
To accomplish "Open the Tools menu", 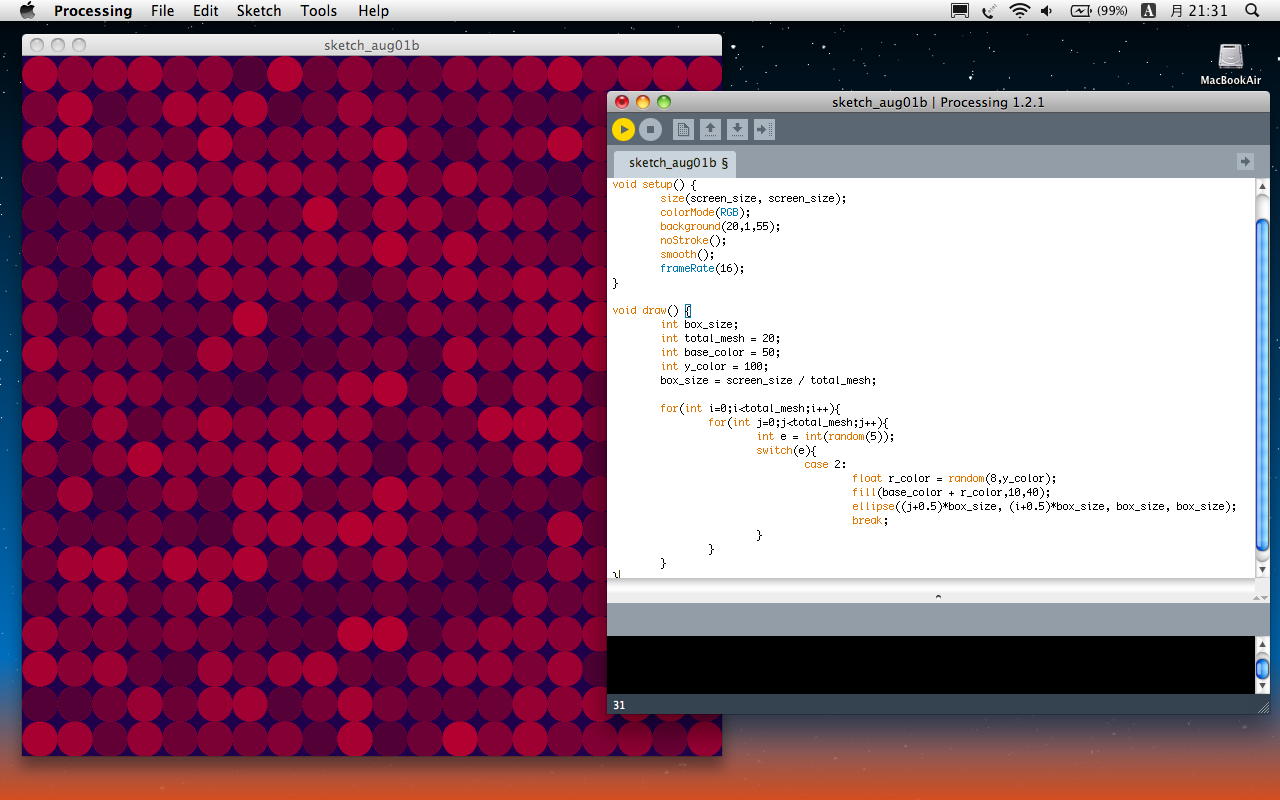I will coord(318,11).
